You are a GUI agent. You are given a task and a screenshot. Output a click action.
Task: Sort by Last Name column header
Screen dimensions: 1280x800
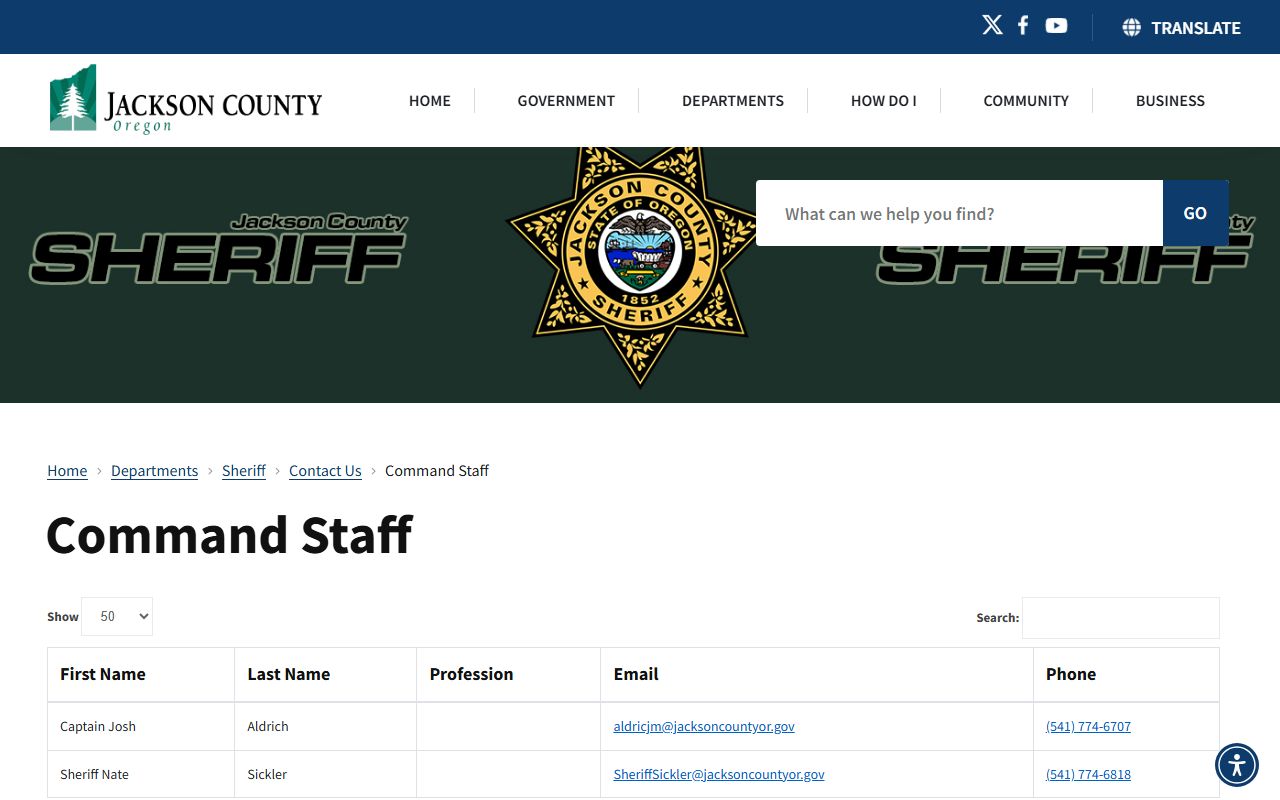(325, 674)
